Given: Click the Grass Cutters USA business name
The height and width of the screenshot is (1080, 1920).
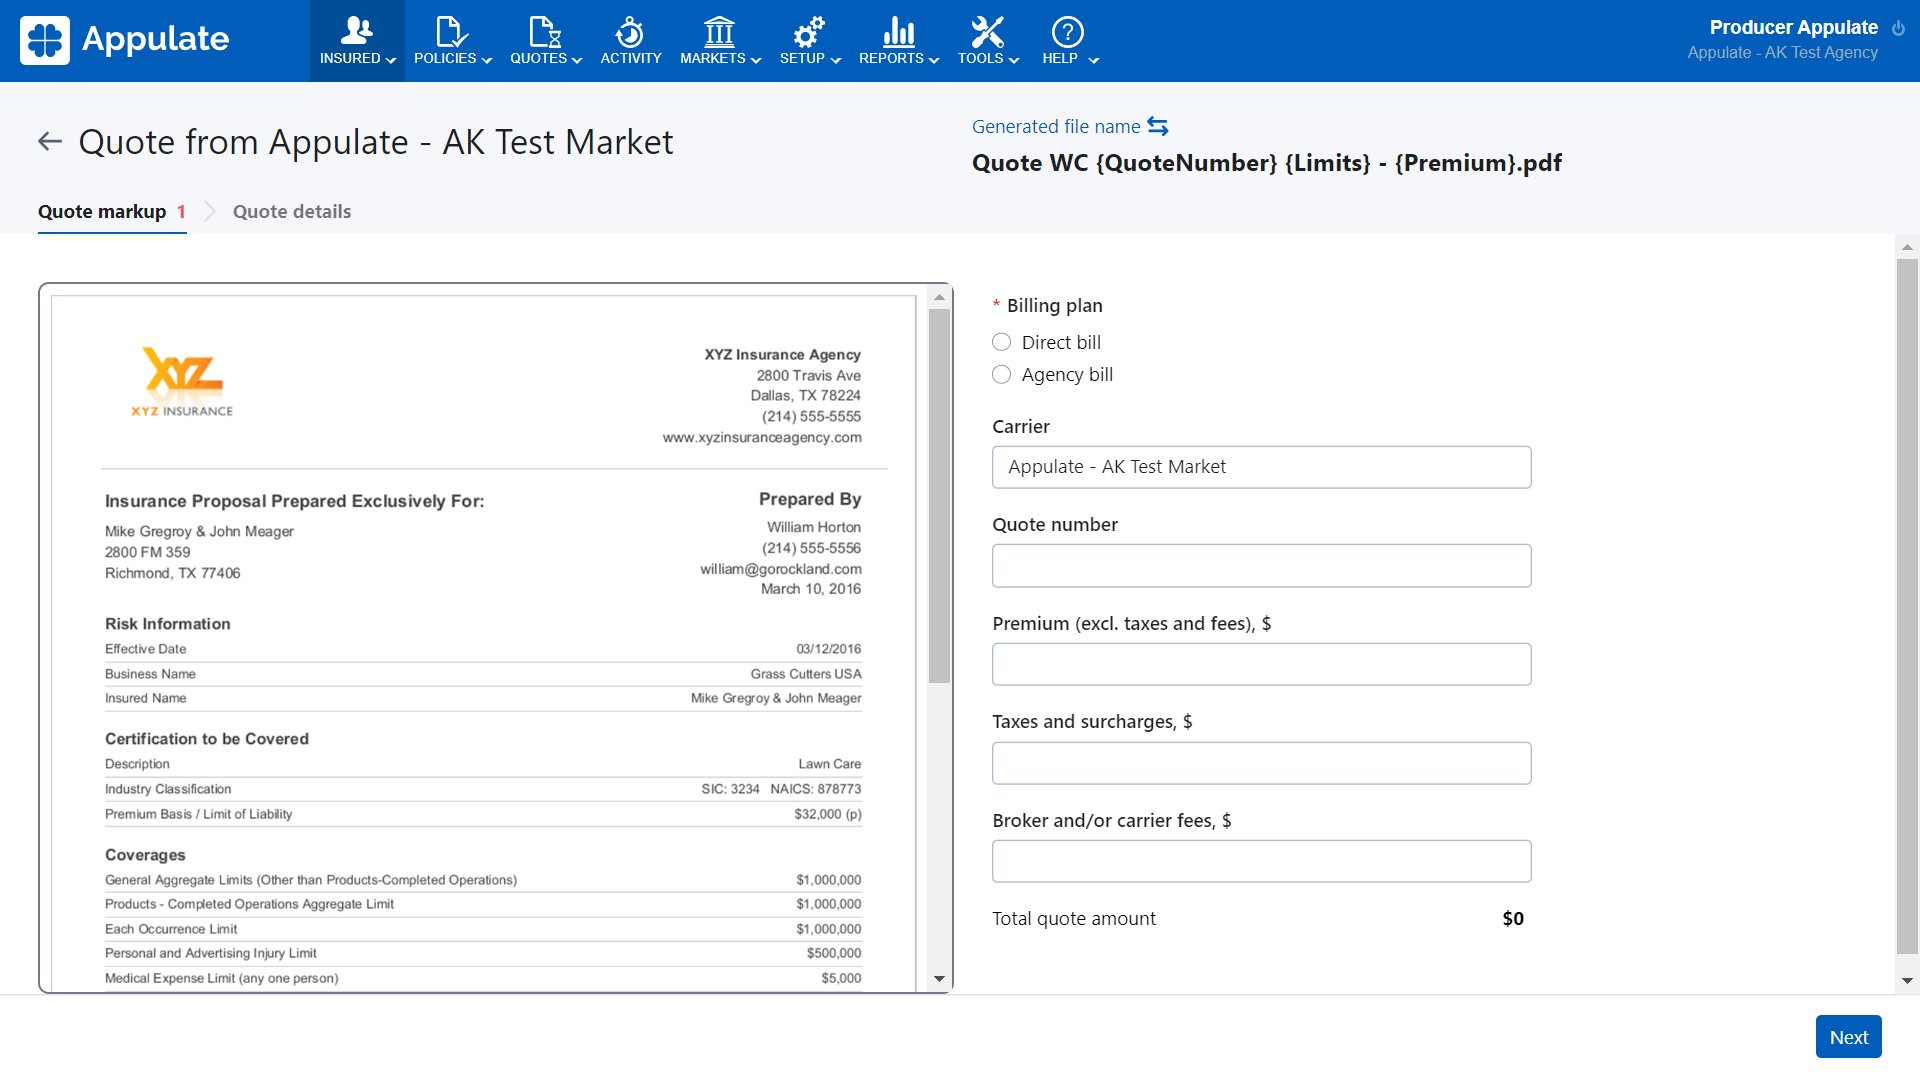Looking at the screenshot, I should [806, 674].
